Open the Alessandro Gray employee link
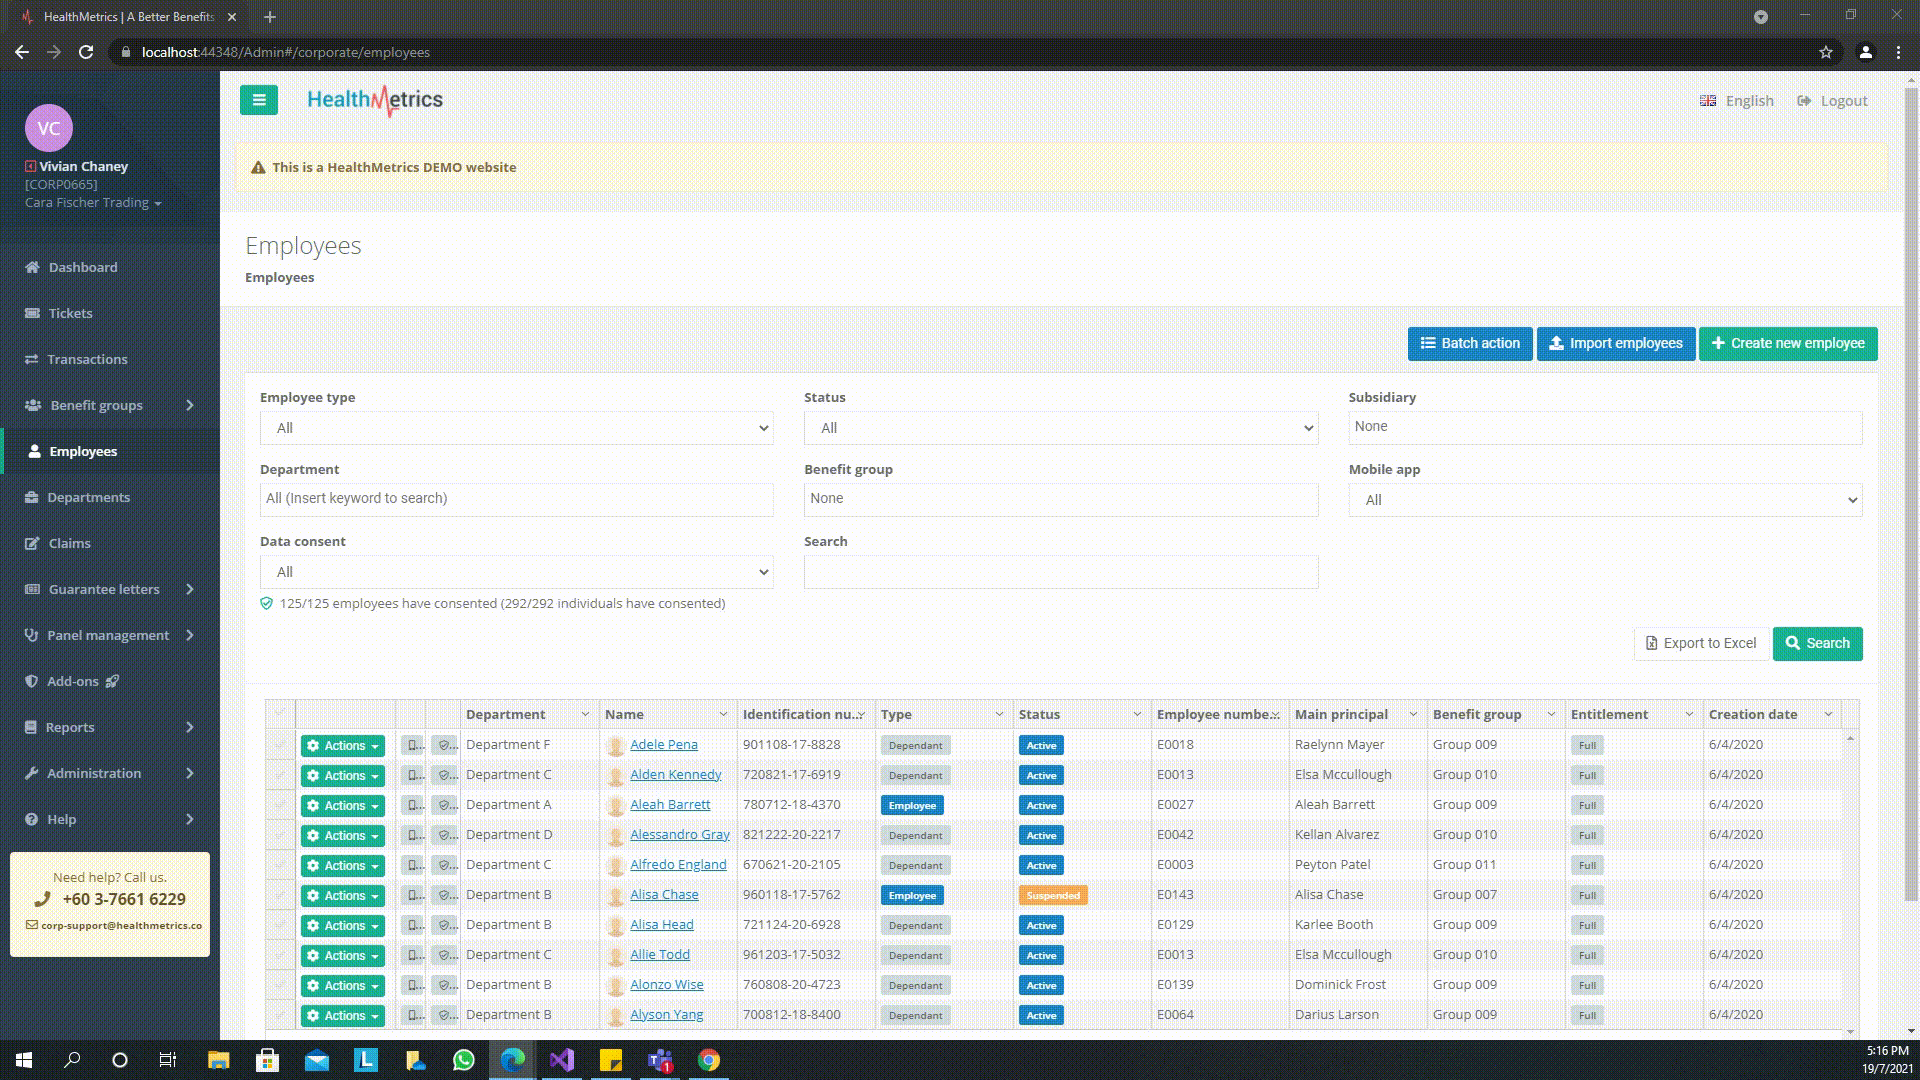Viewport: 1920px width, 1080px height. tap(679, 835)
